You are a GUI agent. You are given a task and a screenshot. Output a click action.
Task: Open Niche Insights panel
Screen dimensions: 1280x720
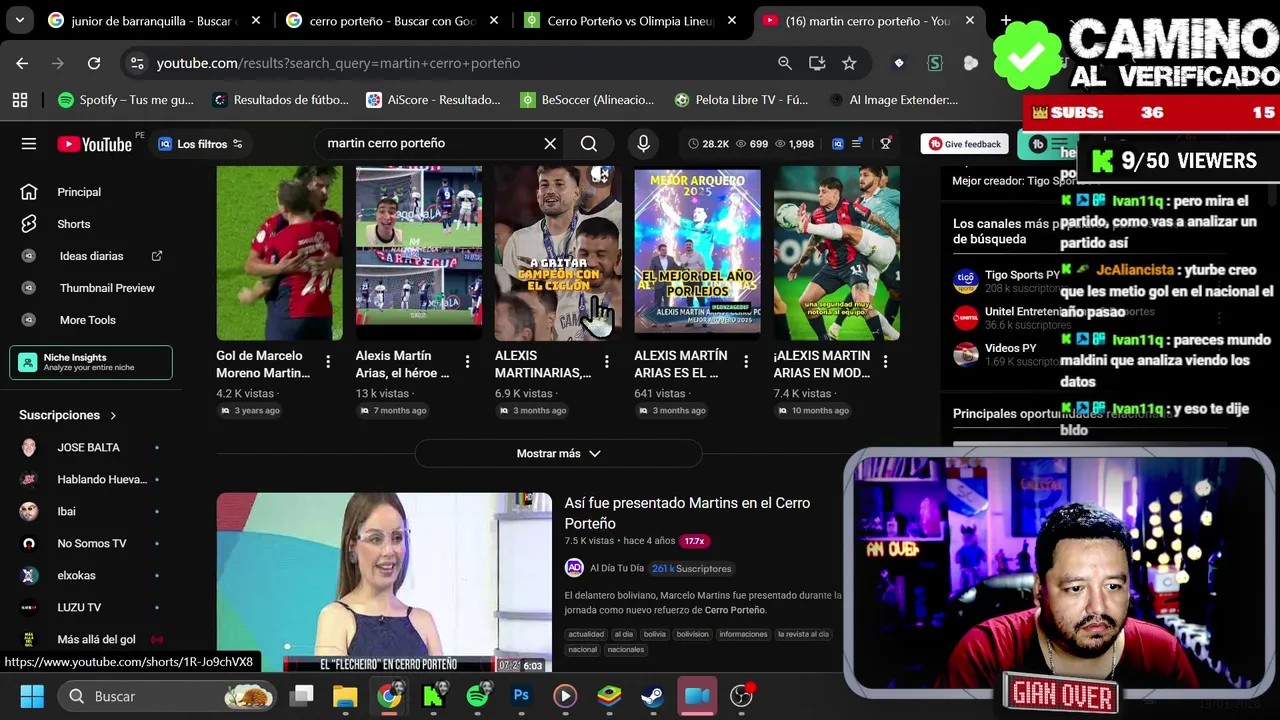[91, 362]
